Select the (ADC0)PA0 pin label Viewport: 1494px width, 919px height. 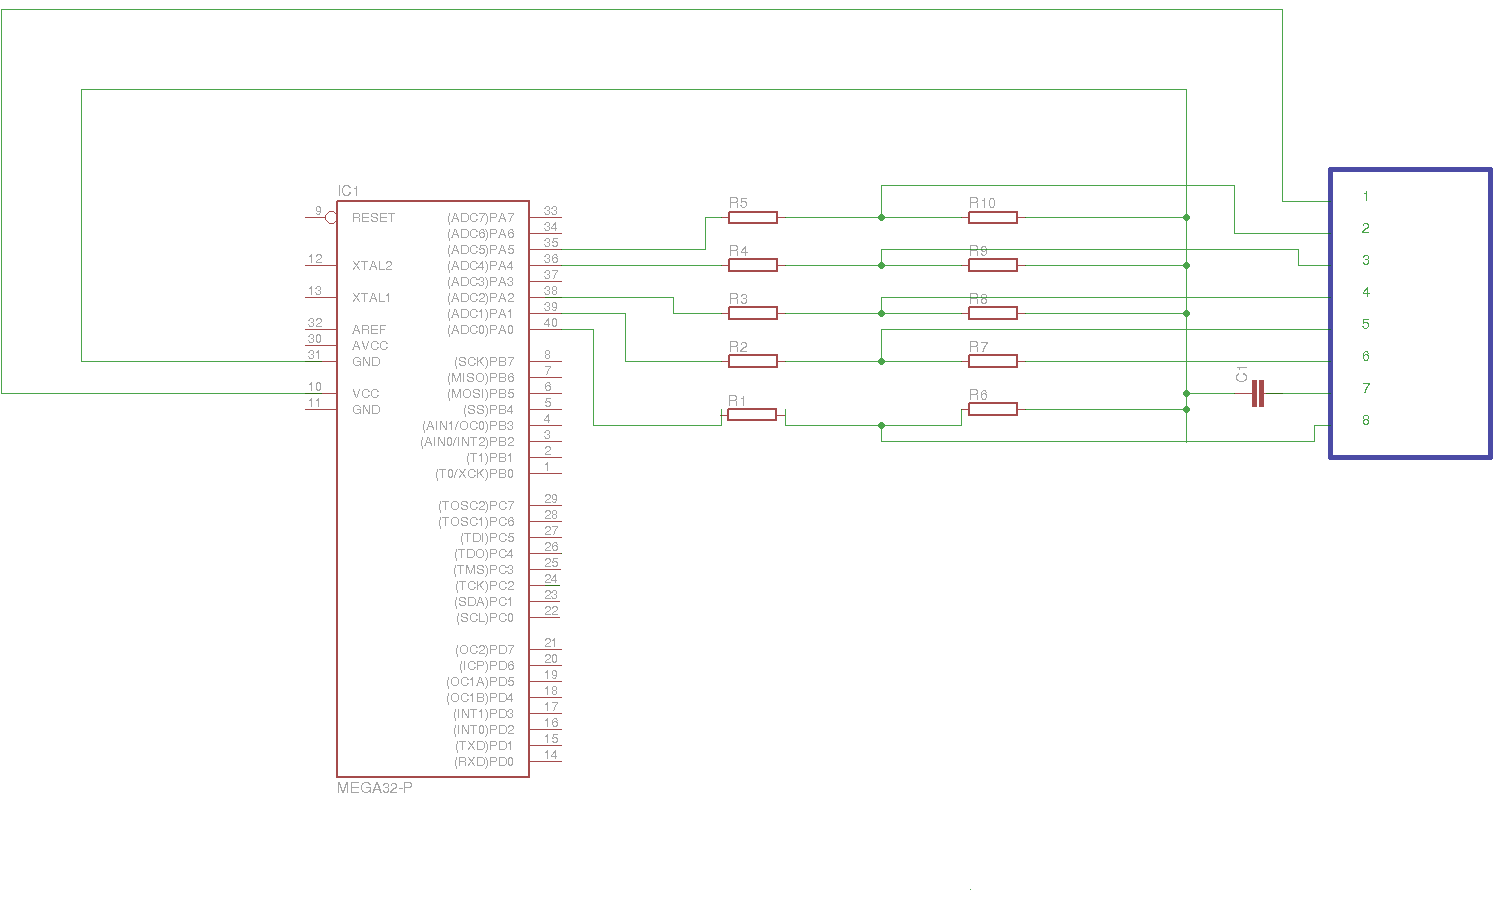point(480,330)
